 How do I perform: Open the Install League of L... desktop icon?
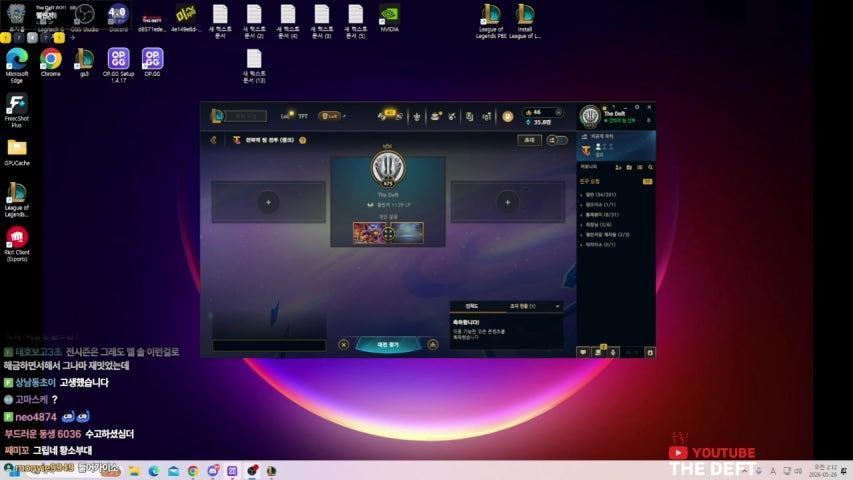pyautogui.click(x=525, y=21)
